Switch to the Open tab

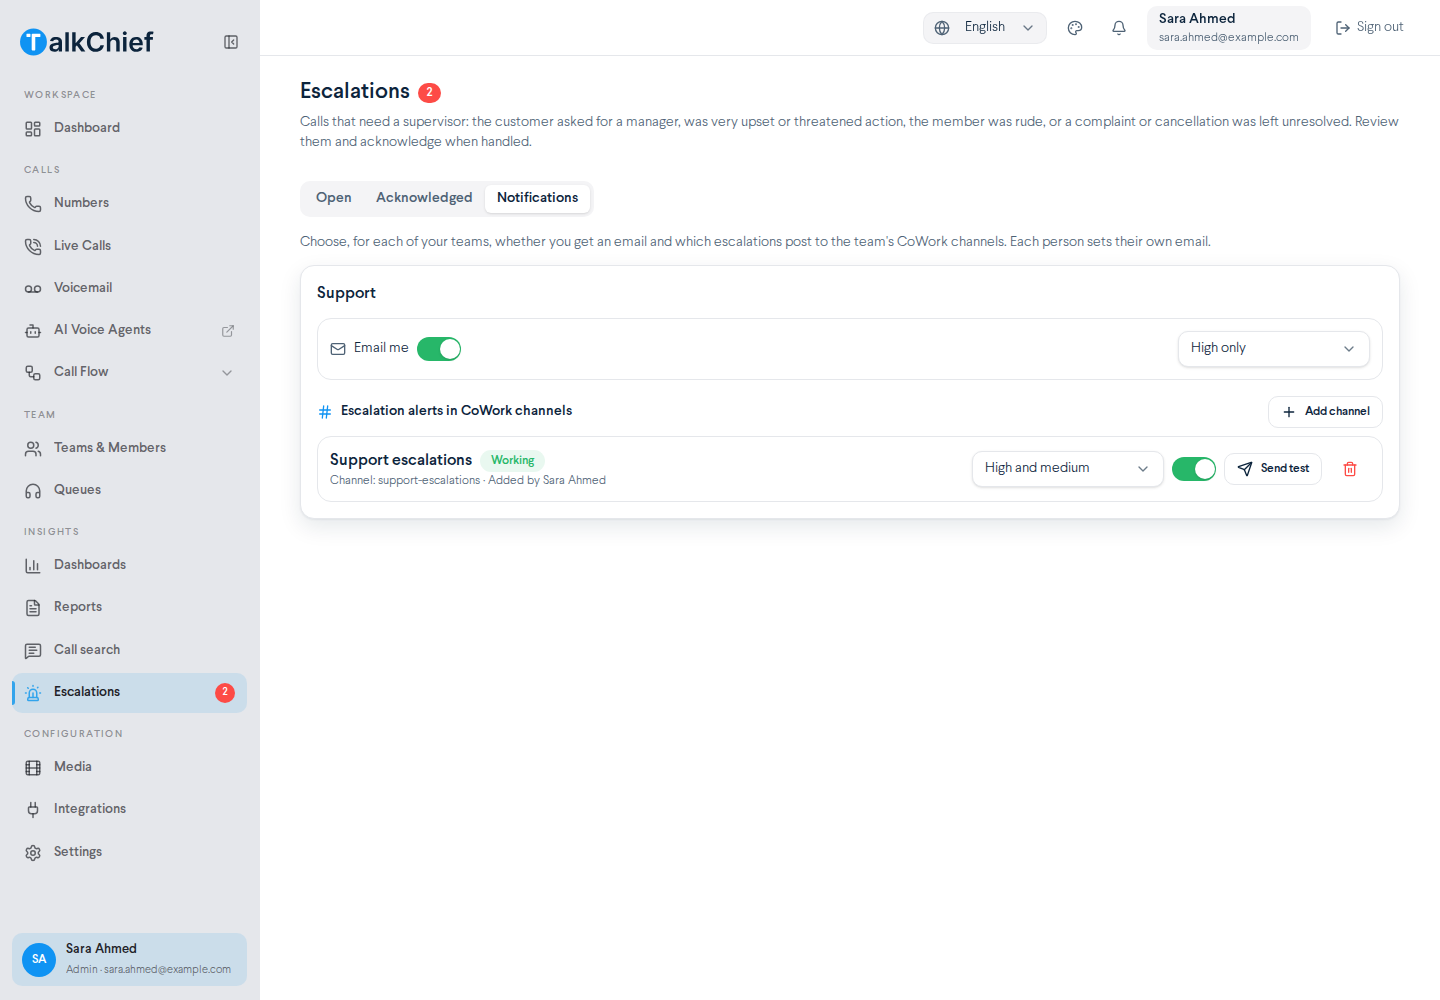334,198
